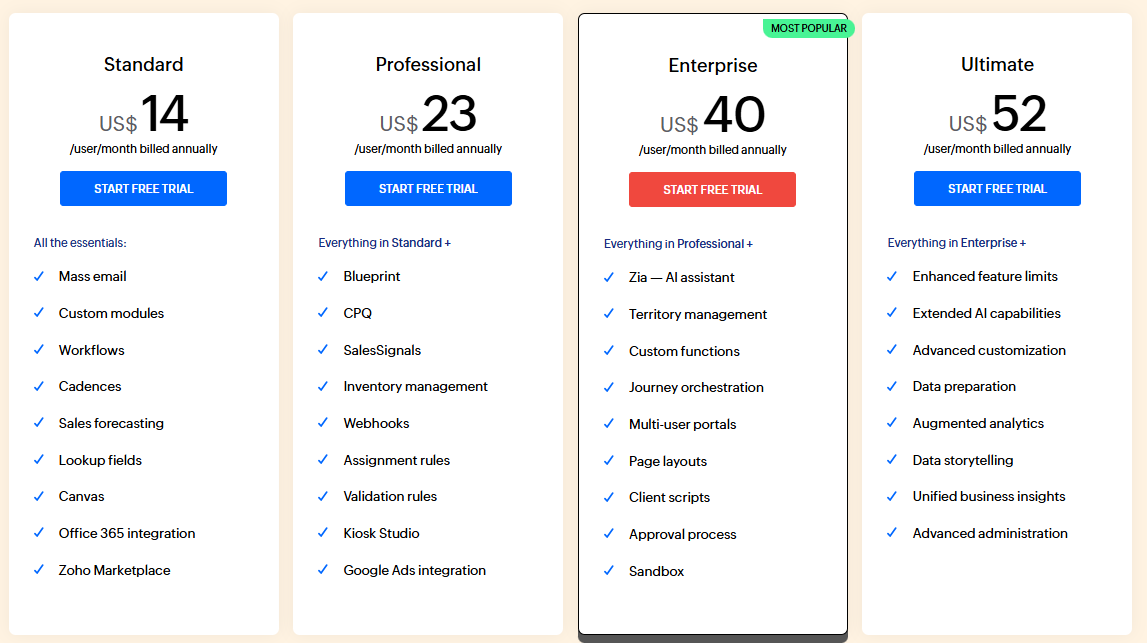Click the checkmark icon beside Mass email
This screenshot has height=643, width=1147.
click(39, 277)
